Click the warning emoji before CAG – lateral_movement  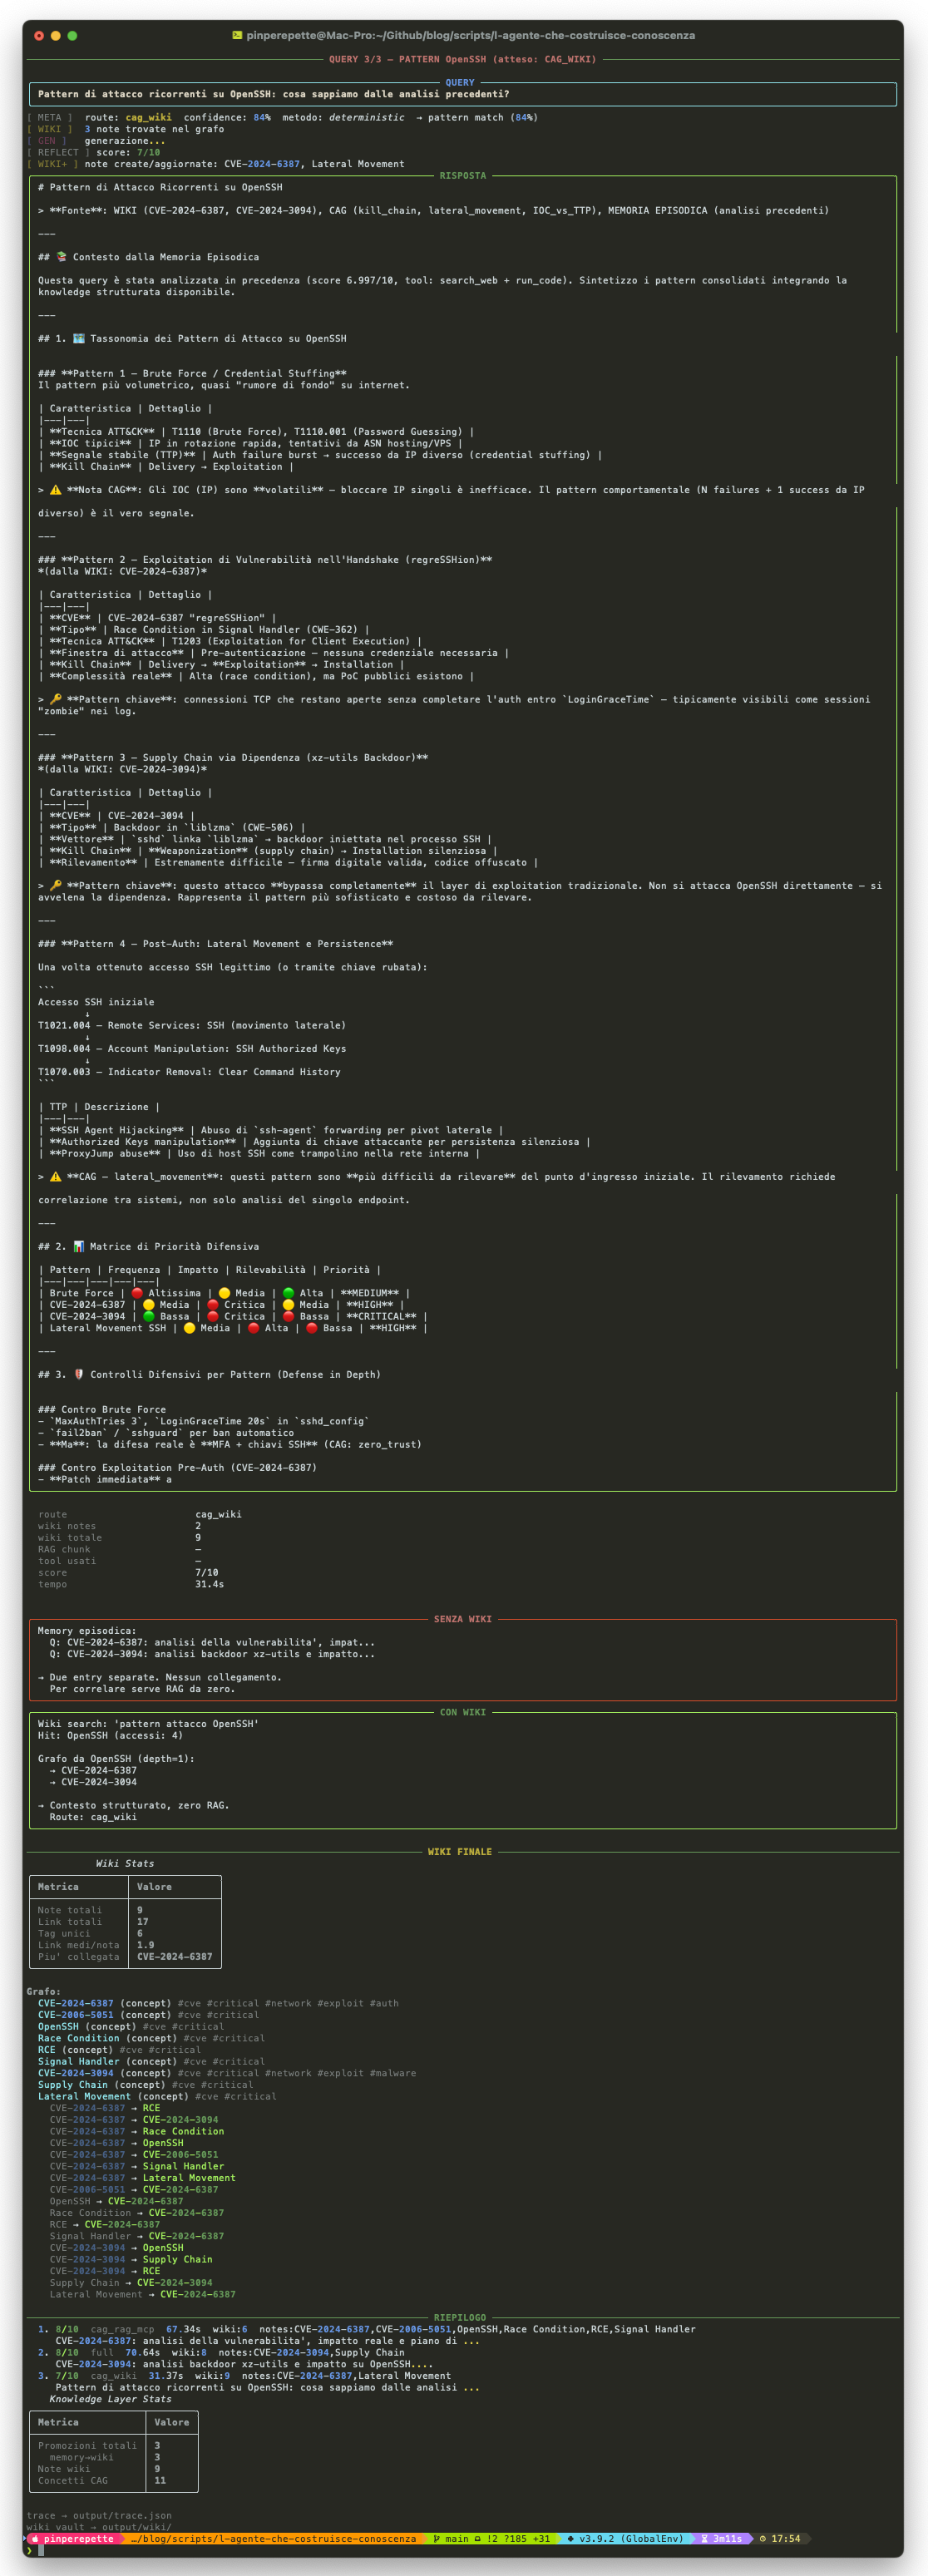coord(55,1176)
